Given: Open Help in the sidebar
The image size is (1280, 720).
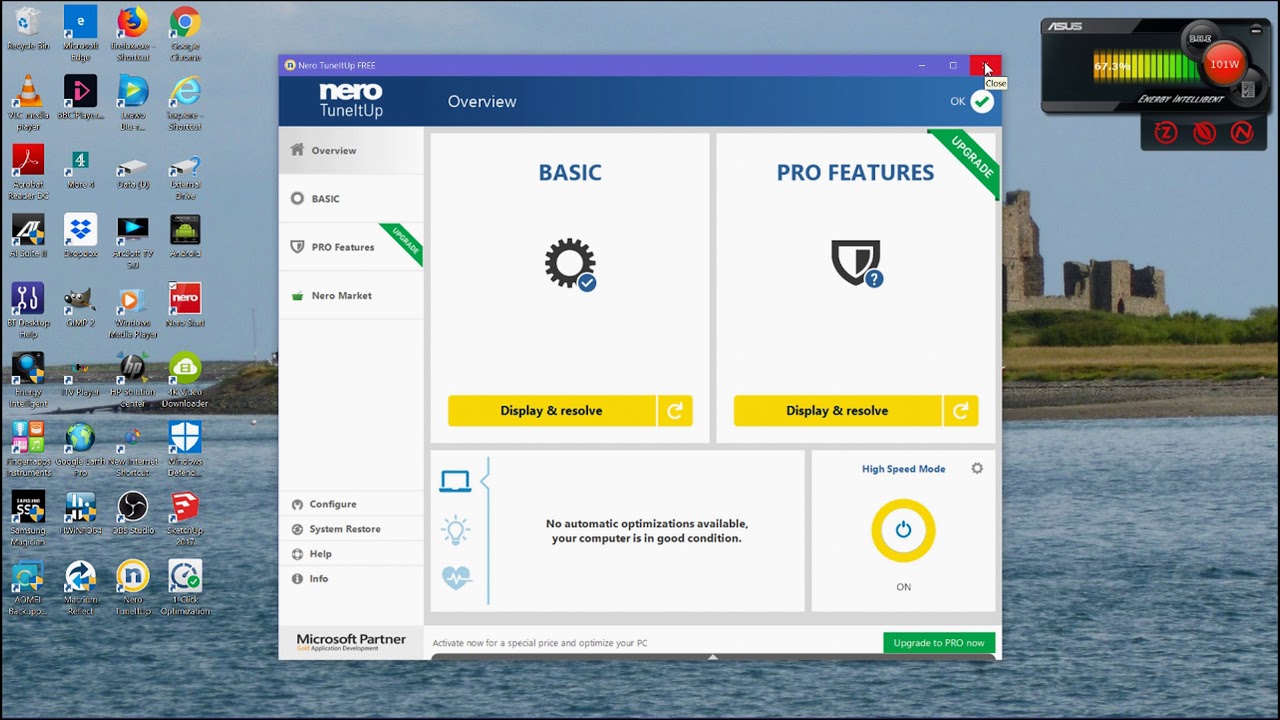Looking at the screenshot, I should (x=351, y=554).
